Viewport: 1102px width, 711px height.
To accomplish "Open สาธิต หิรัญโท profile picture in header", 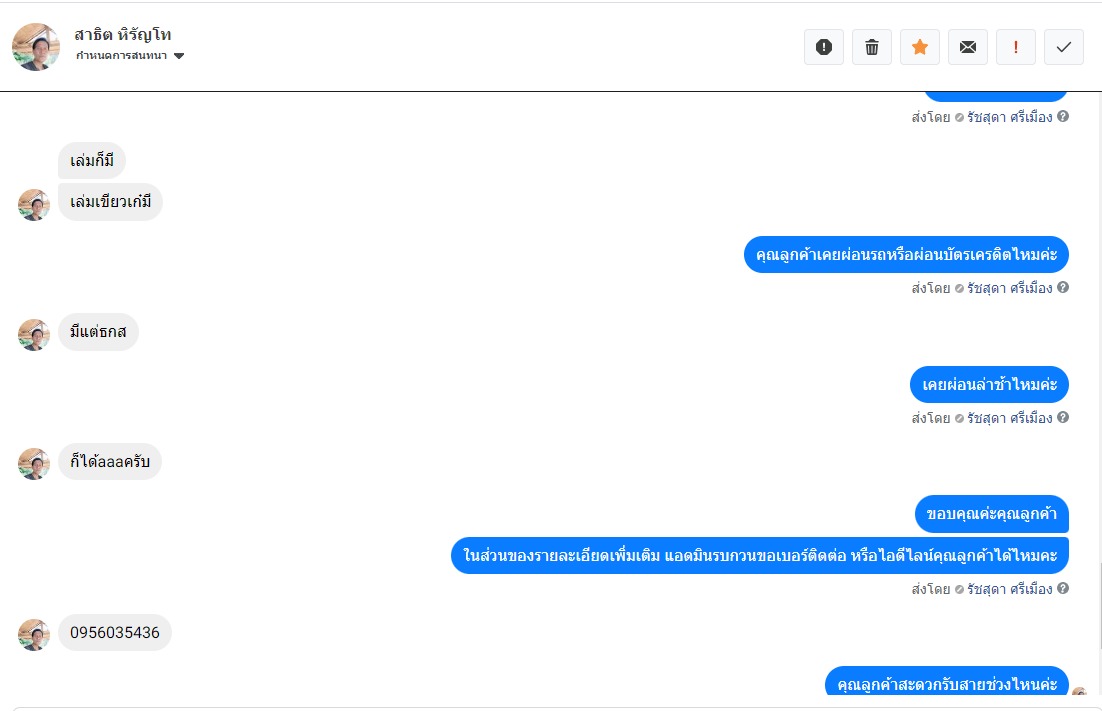I will (36, 47).
